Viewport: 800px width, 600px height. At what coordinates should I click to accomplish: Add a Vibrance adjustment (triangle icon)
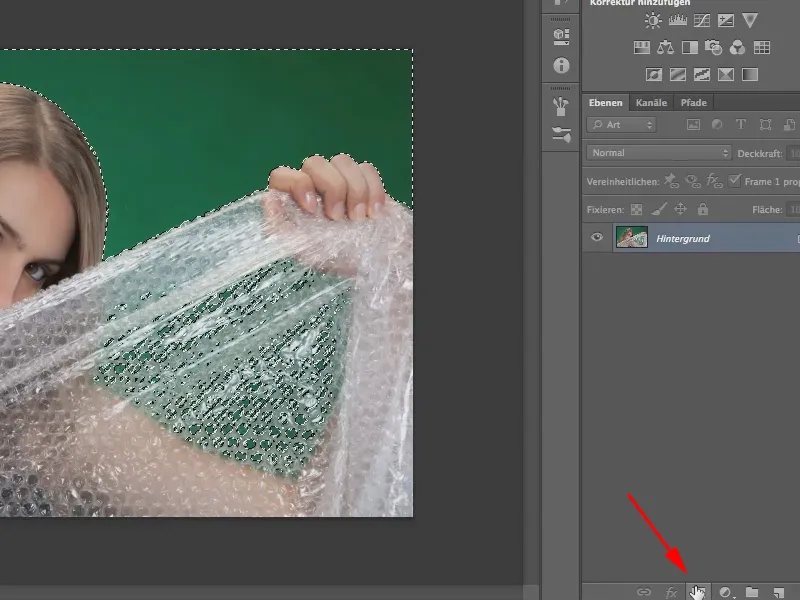pos(749,20)
